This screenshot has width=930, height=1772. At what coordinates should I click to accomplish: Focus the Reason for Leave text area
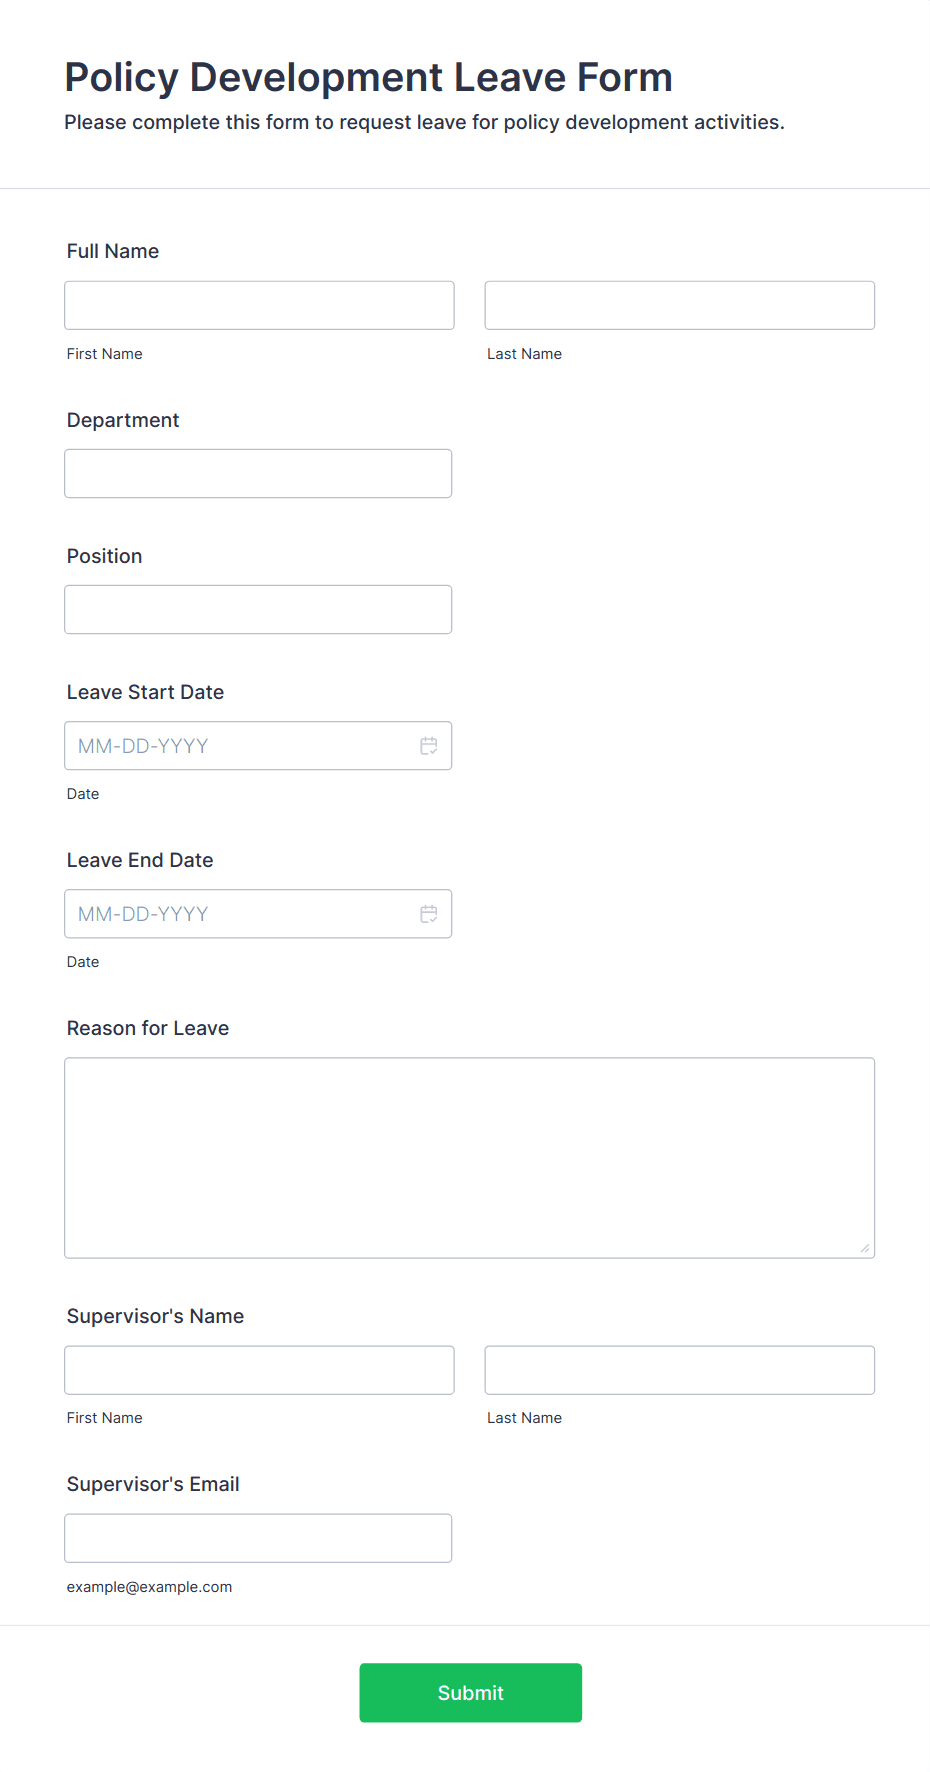point(469,1157)
